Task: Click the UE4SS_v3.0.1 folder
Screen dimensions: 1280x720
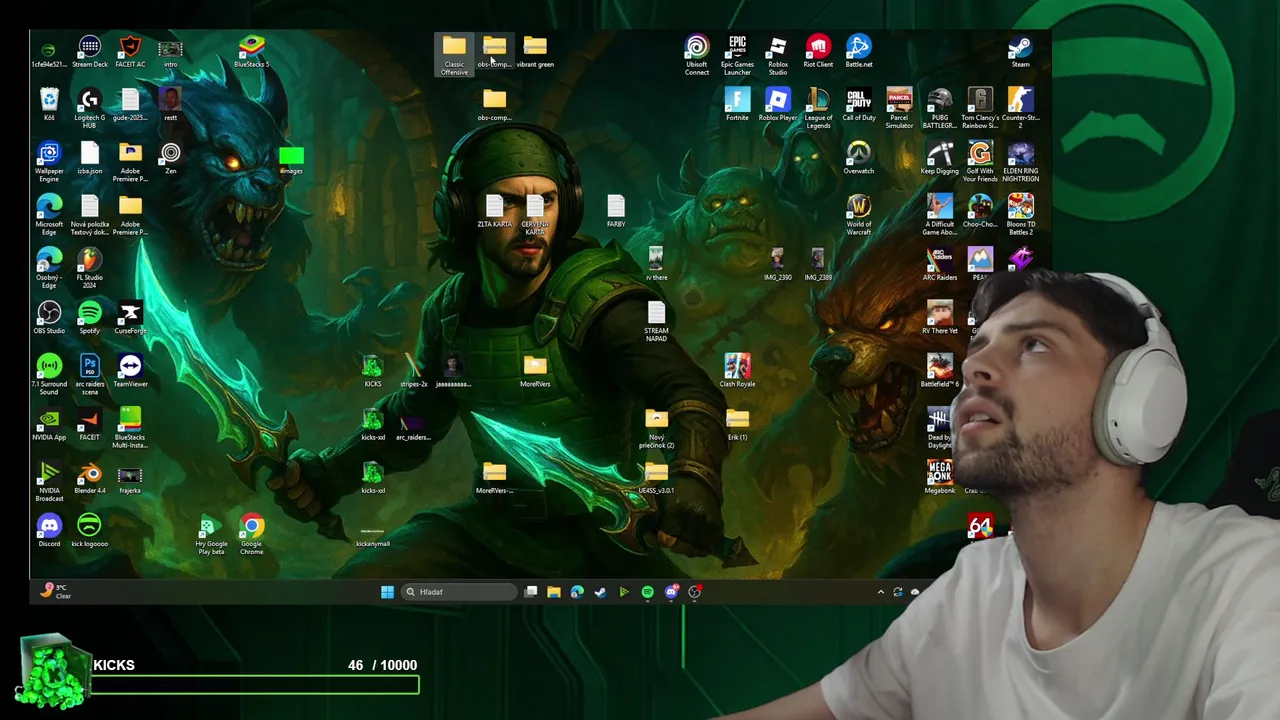Action: [x=656, y=478]
